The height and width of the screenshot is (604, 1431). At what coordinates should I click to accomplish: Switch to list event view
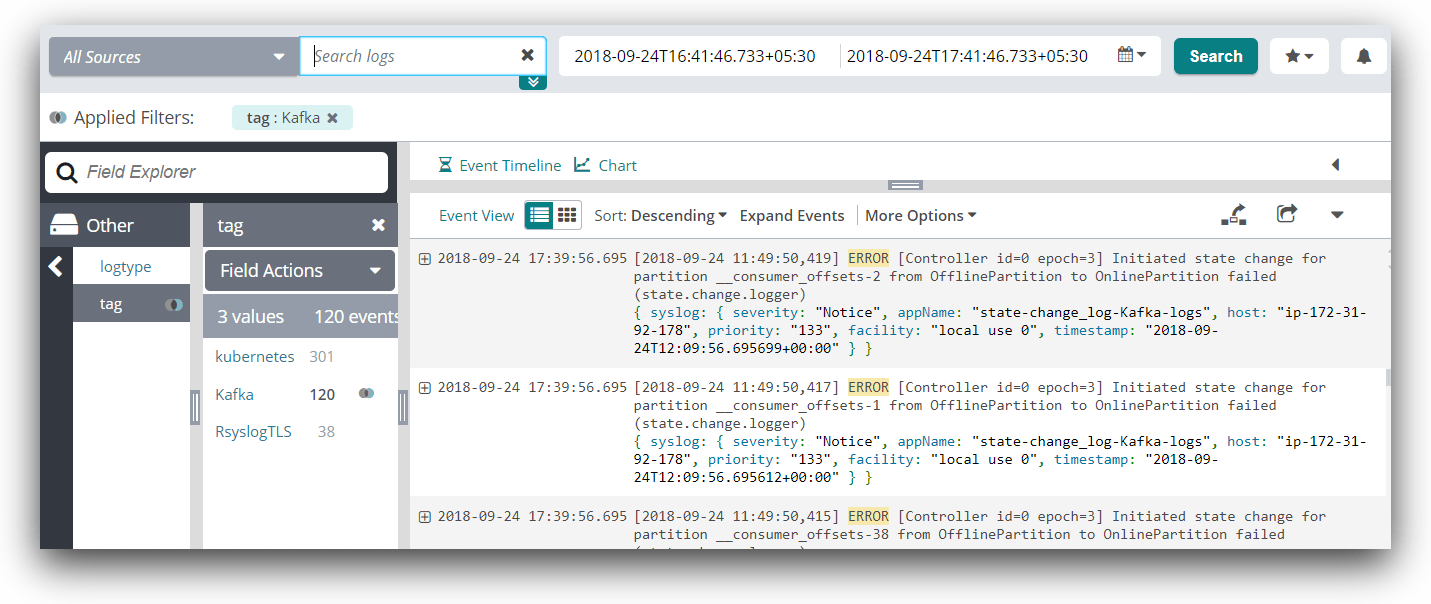pos(540,215)
